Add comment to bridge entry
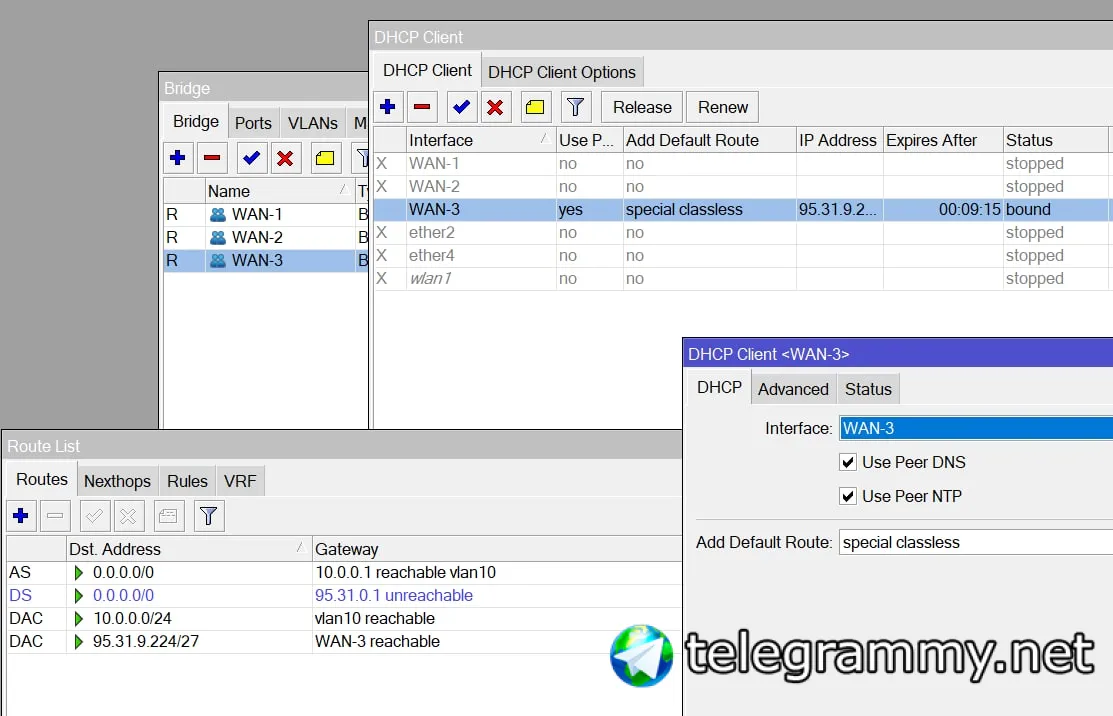 tap(325, 158)
